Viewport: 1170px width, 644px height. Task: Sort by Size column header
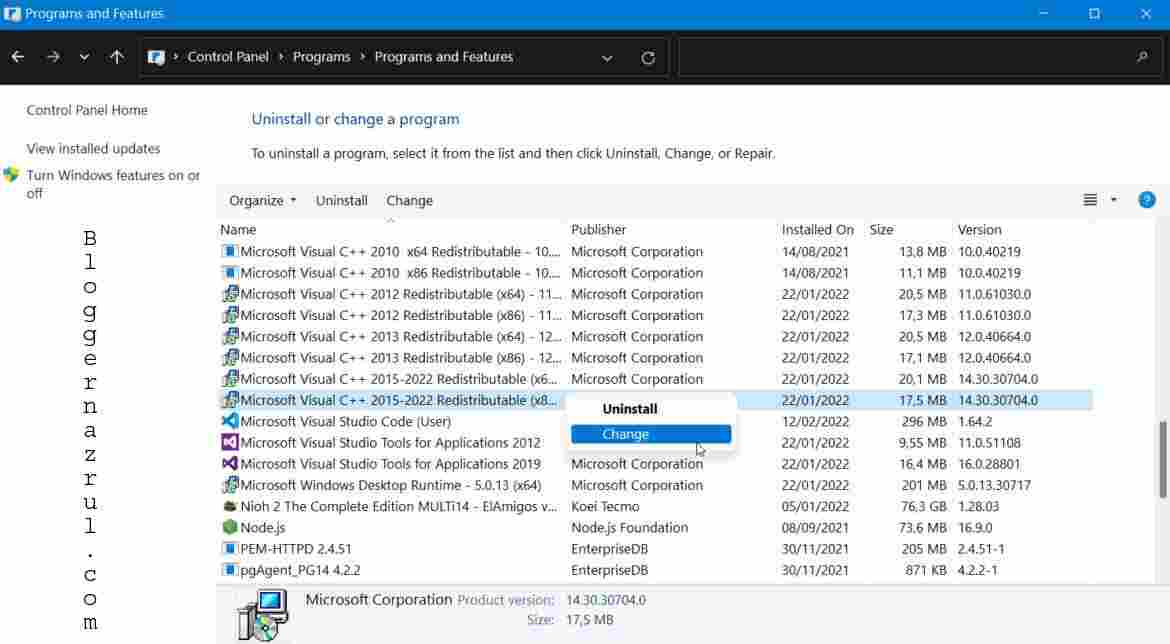point(881,230)
